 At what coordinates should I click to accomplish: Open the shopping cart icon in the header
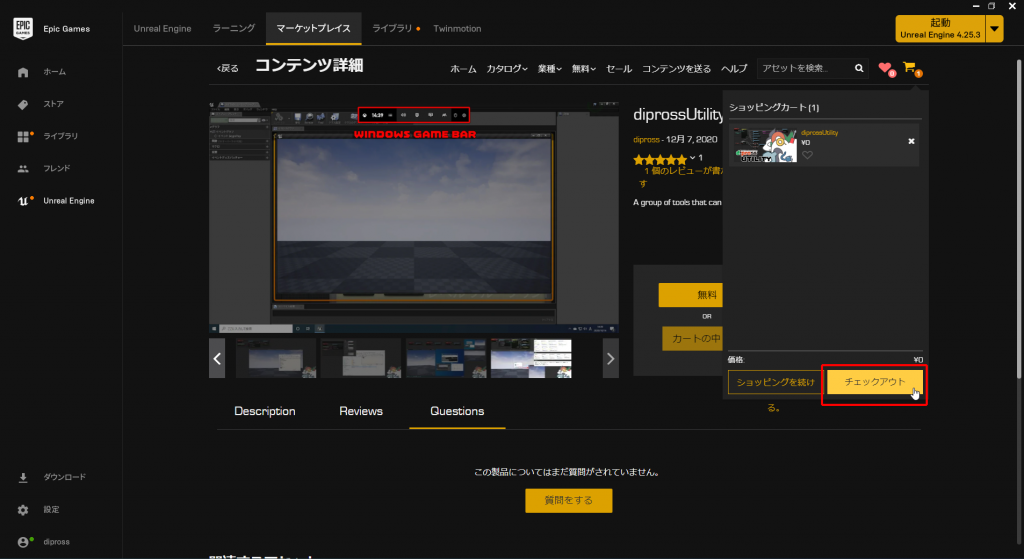pyautogui.click(x=910, y=68)
